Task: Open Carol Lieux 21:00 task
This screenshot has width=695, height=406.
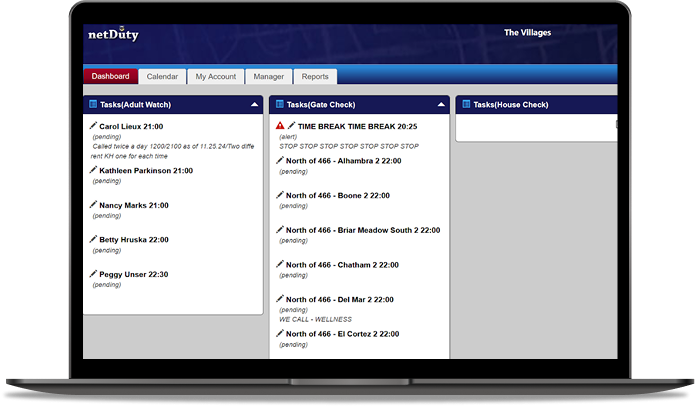Action: (x=131, y=126)
